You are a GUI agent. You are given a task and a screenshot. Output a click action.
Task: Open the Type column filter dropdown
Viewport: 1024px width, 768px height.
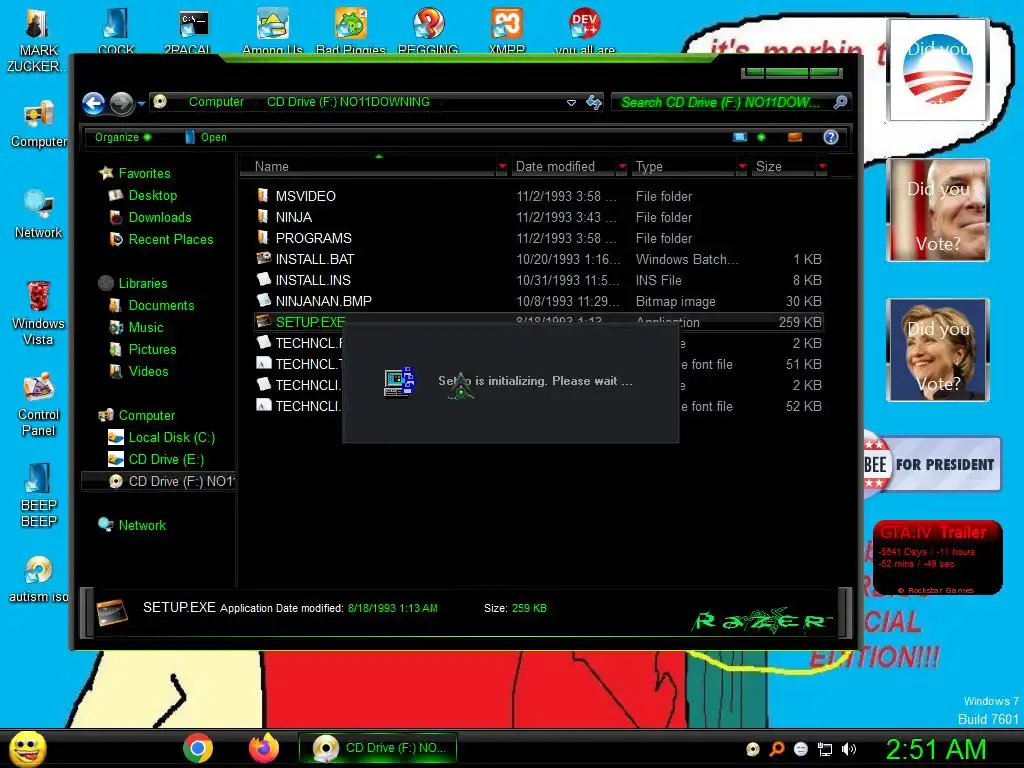(x=743, y=167)
